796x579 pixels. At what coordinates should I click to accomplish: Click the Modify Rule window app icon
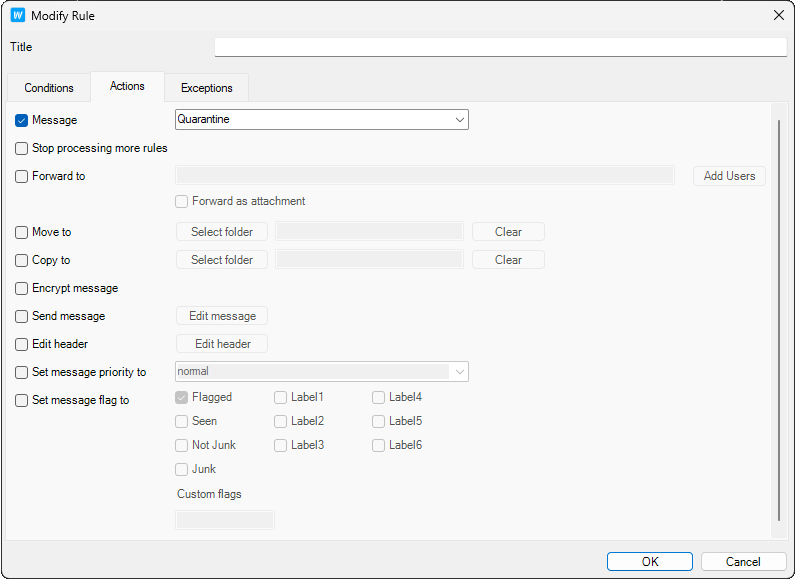tap(18, 15)
